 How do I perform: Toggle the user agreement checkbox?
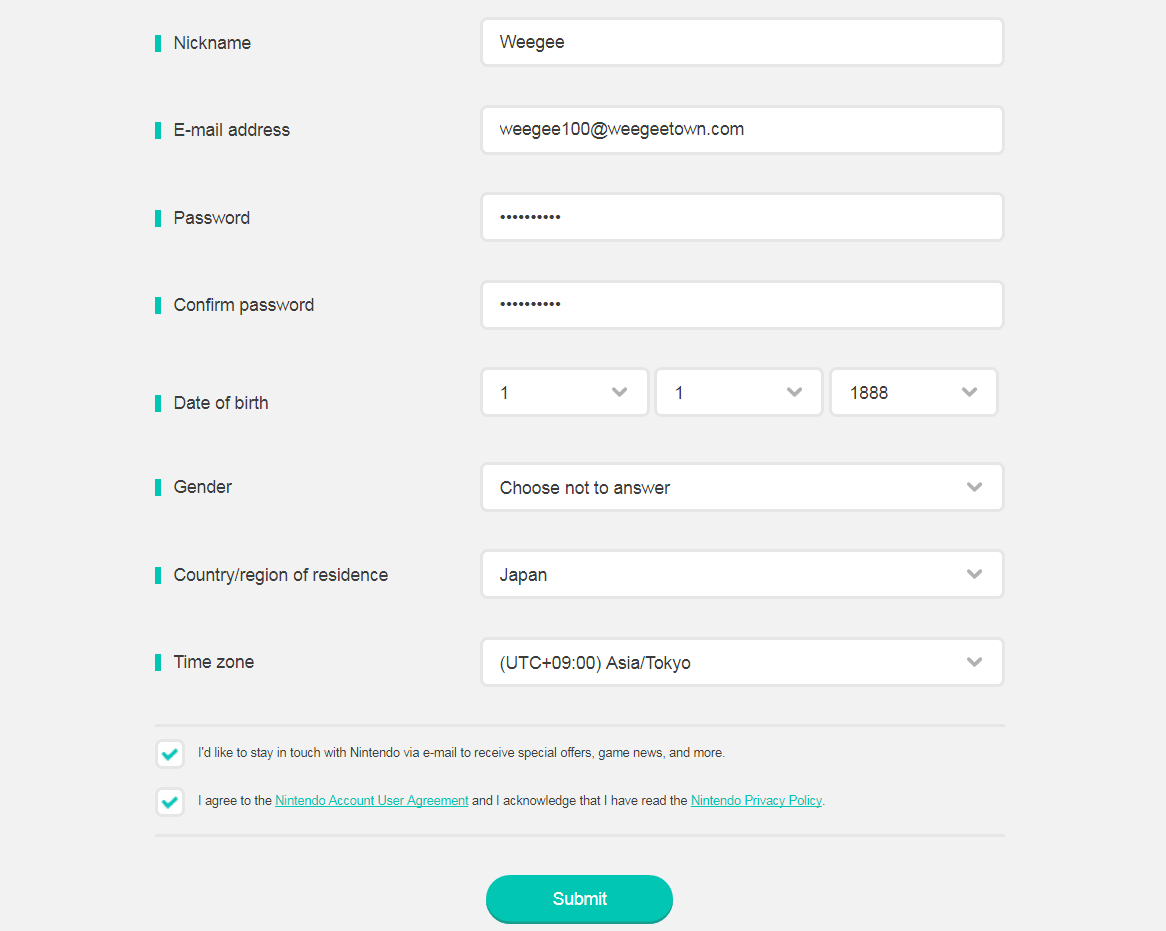click(170, 802)
